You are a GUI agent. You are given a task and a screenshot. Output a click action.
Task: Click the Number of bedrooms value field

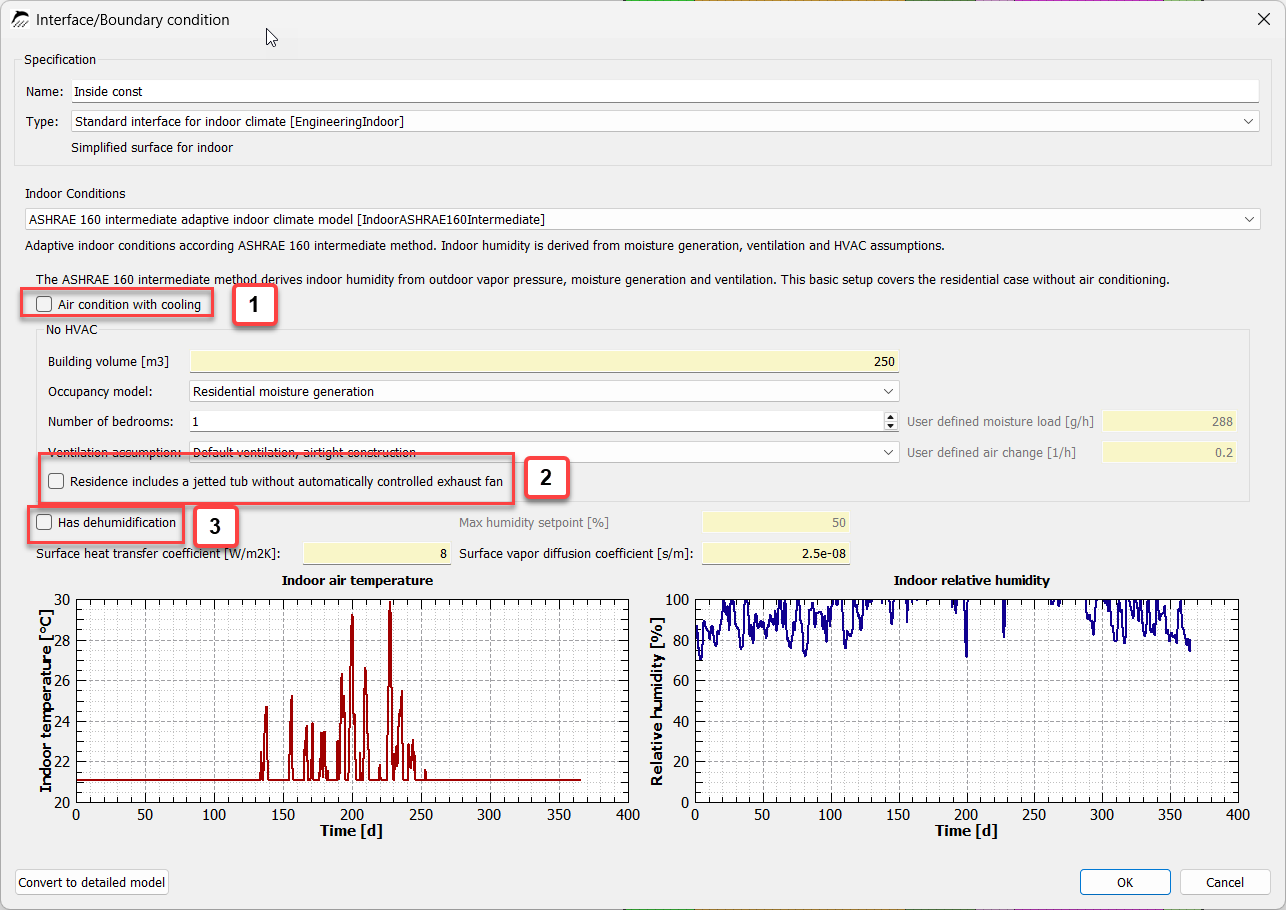point(536,422)
